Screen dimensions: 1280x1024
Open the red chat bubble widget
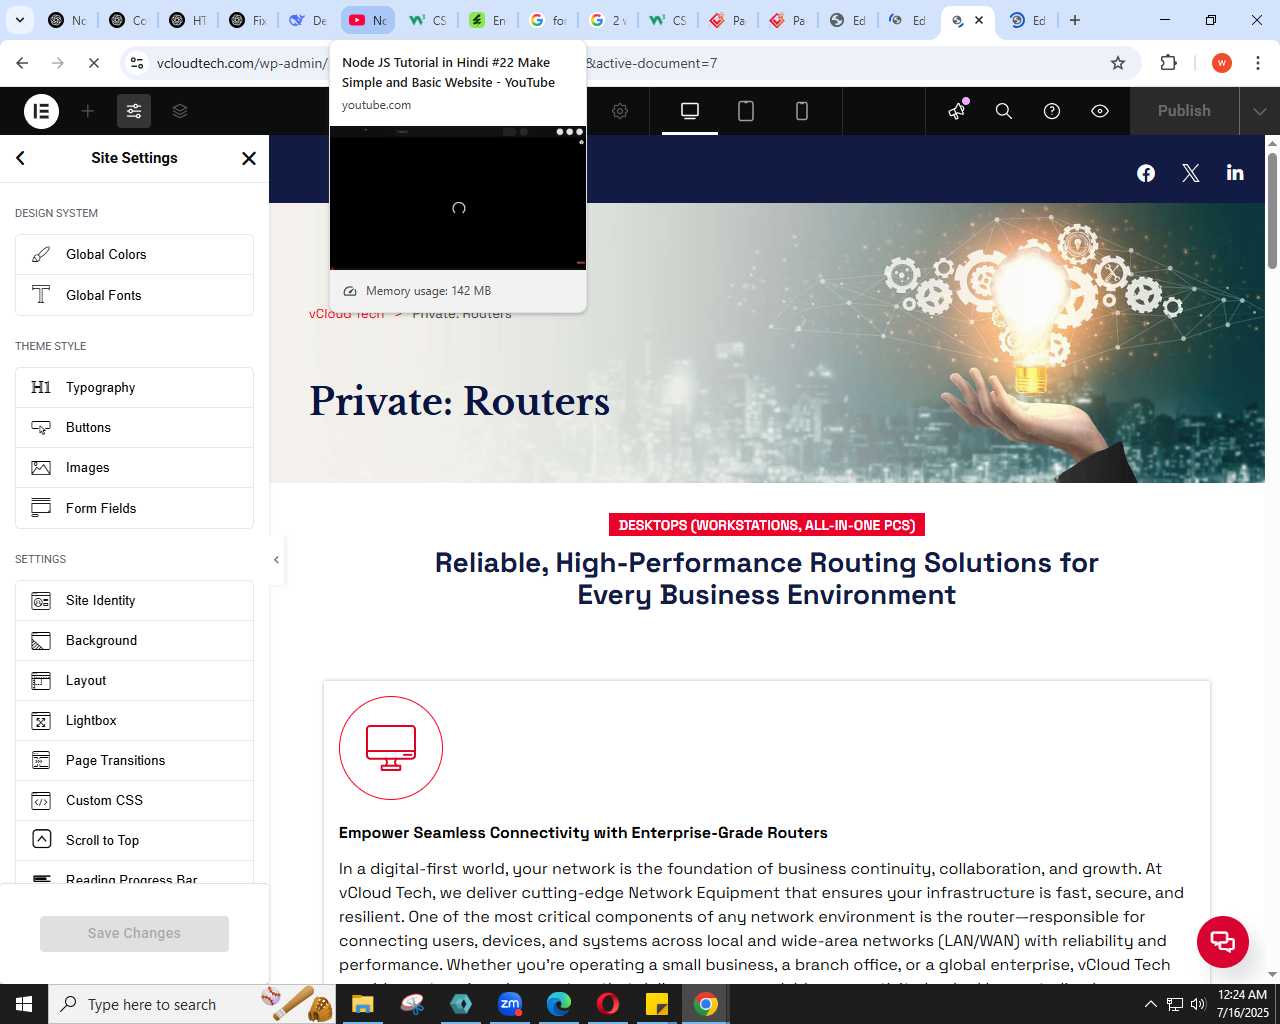pos(1223,942)
